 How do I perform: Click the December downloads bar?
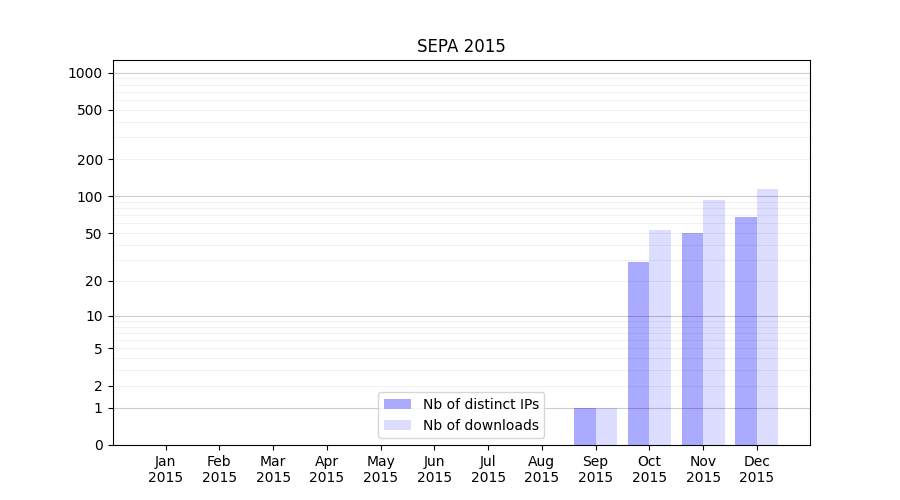coord(767,317)
